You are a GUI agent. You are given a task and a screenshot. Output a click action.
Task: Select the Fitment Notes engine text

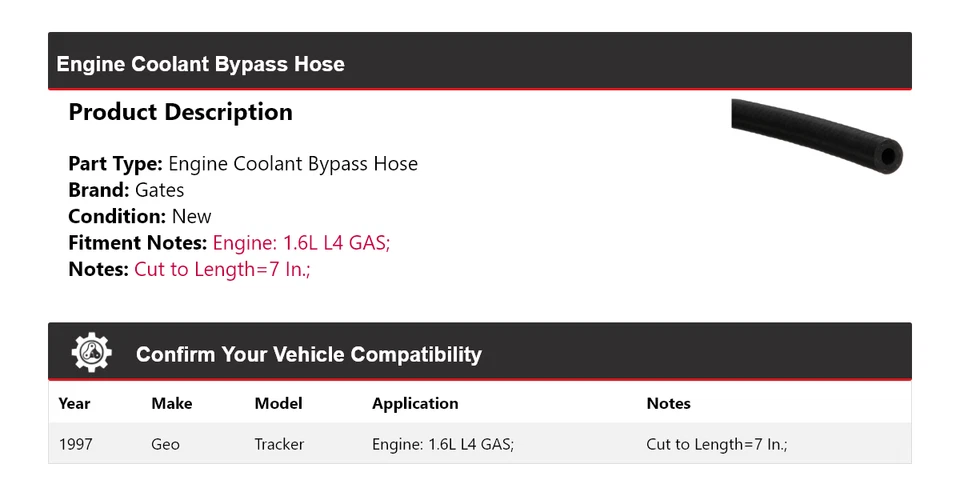301,243
